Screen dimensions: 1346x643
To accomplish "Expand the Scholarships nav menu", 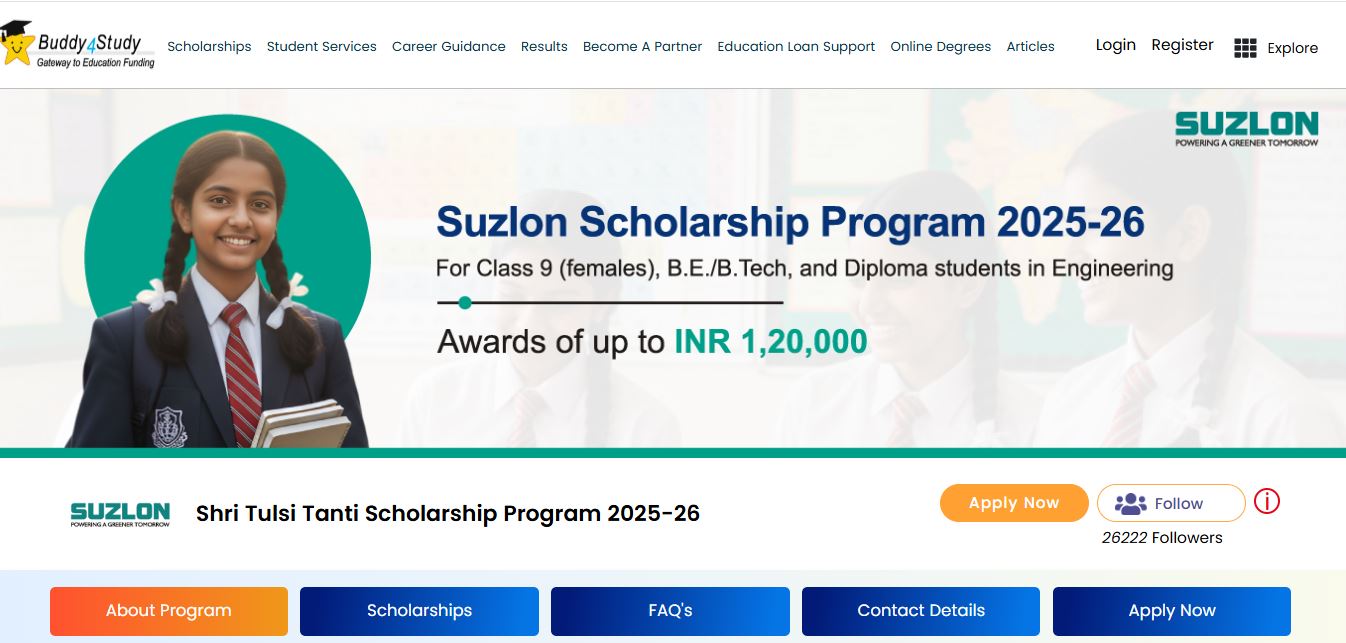I will pyautogui.click(x=209, y=47).
